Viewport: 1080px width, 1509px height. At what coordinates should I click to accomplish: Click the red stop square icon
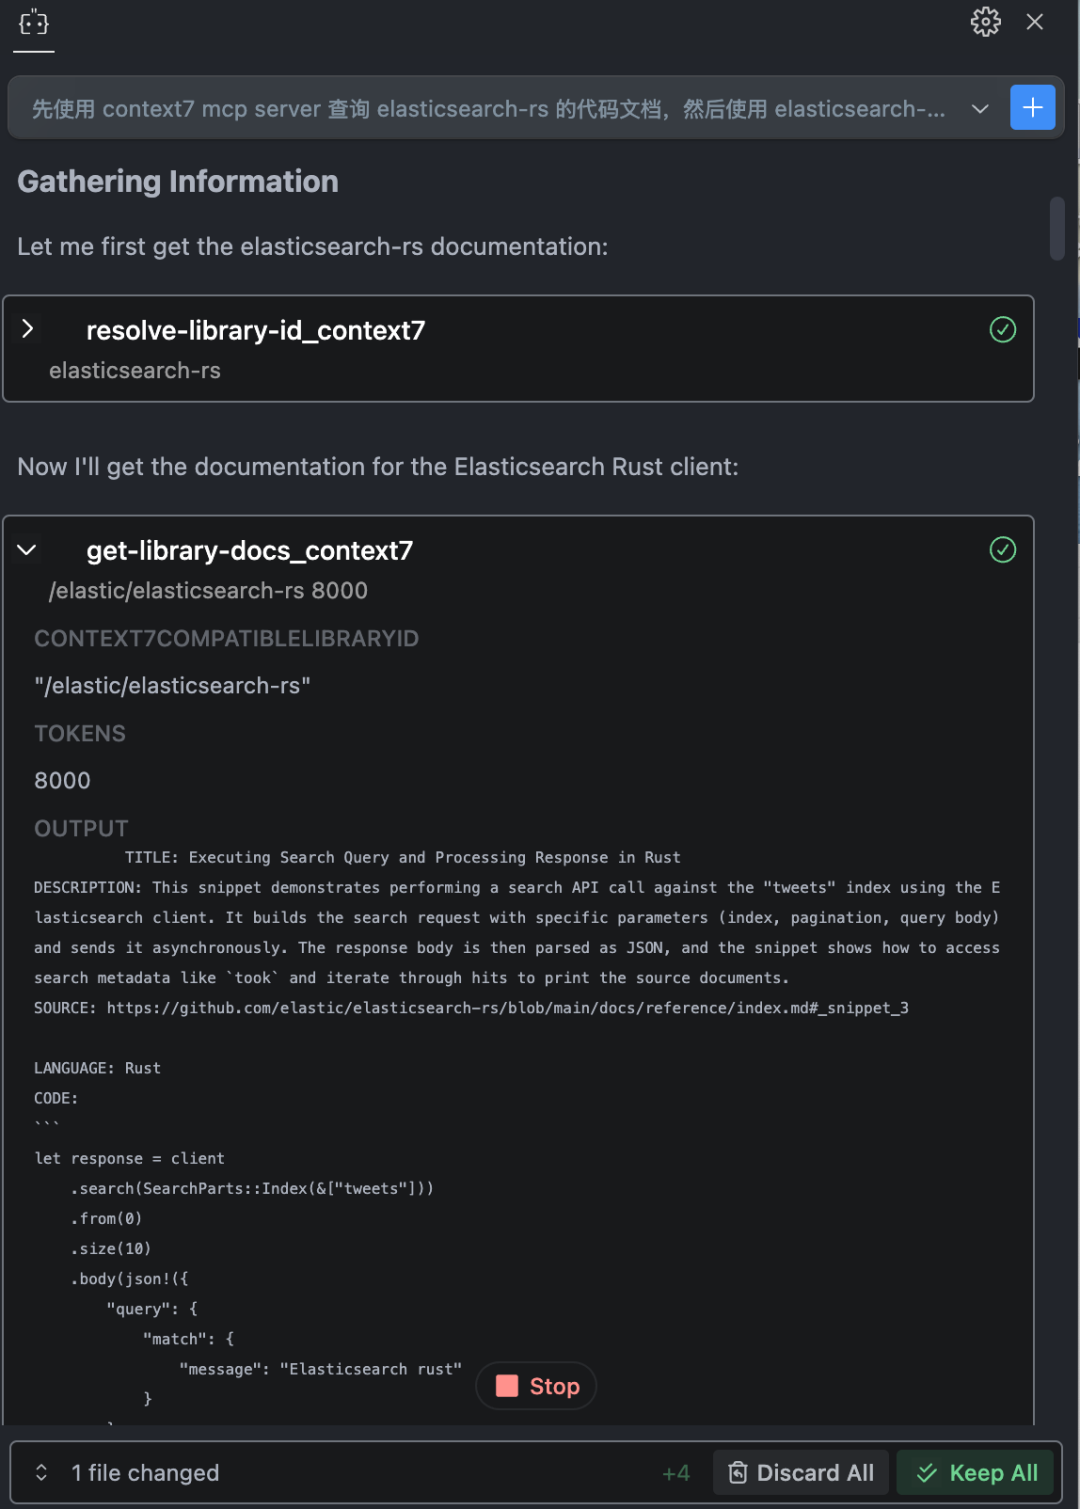click(507, 1386)
